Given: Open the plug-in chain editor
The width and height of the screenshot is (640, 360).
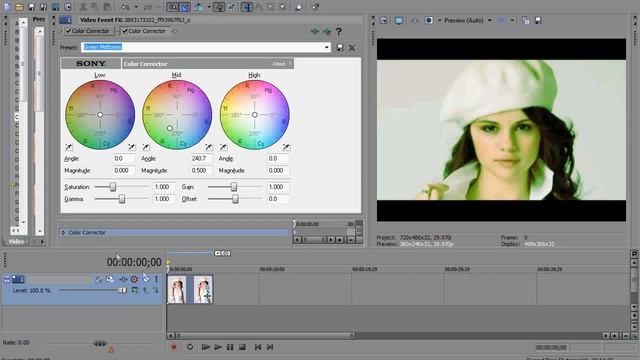Looking at the screenshot, I should (315, 31).
